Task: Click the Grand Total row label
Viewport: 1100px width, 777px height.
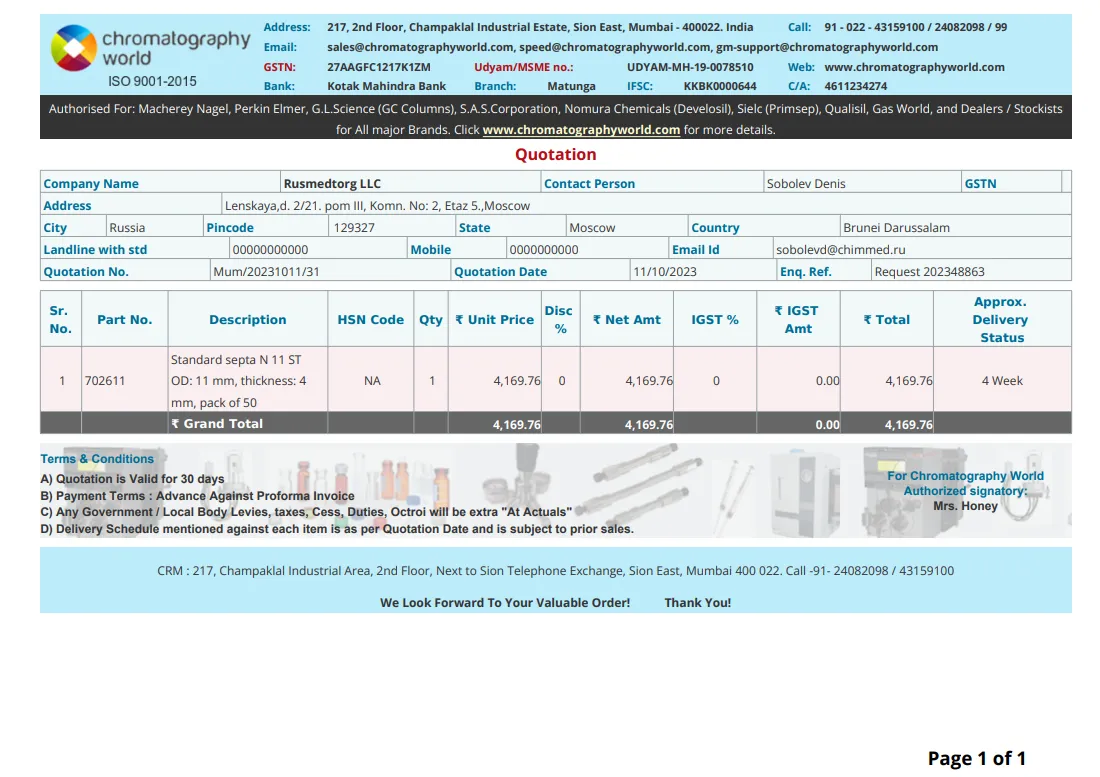Action: coord(217,424)
